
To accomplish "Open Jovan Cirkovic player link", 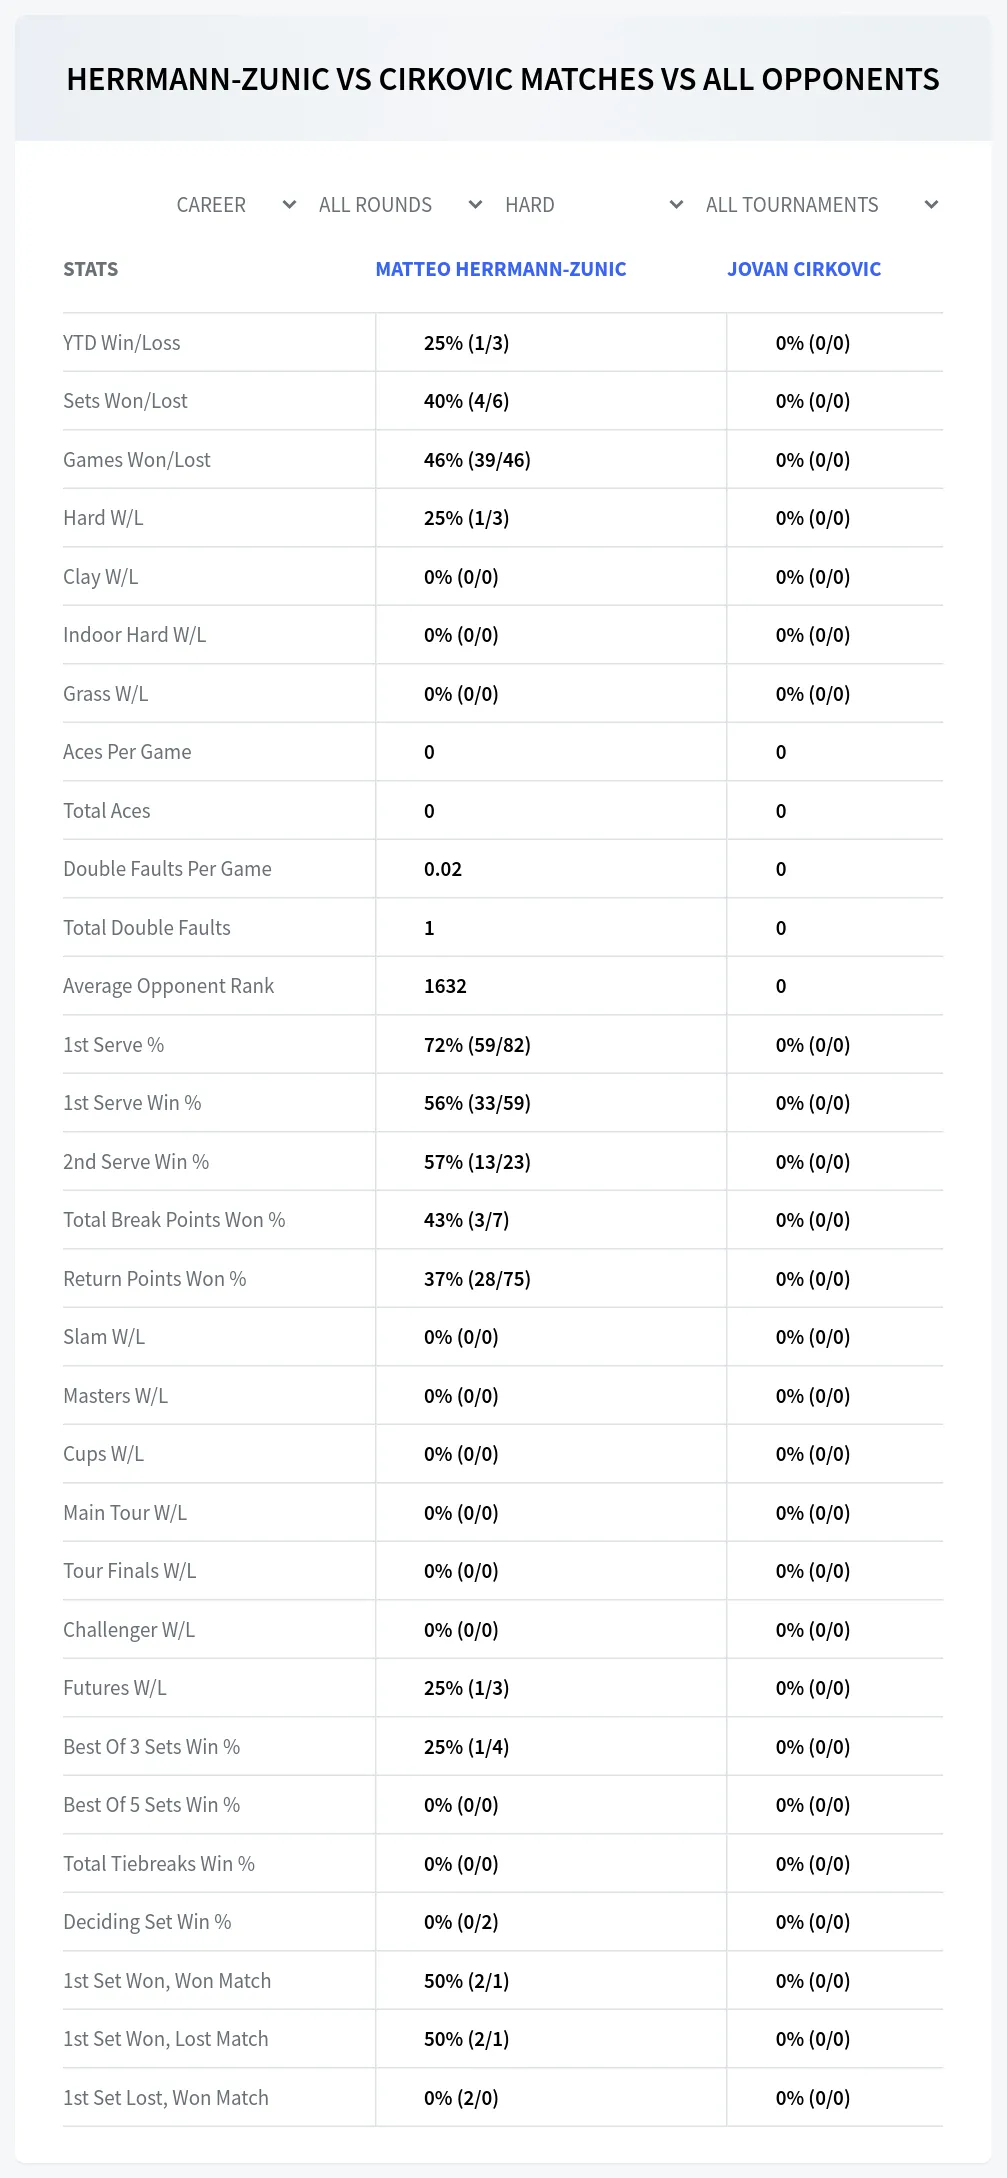I will (804, 269).
